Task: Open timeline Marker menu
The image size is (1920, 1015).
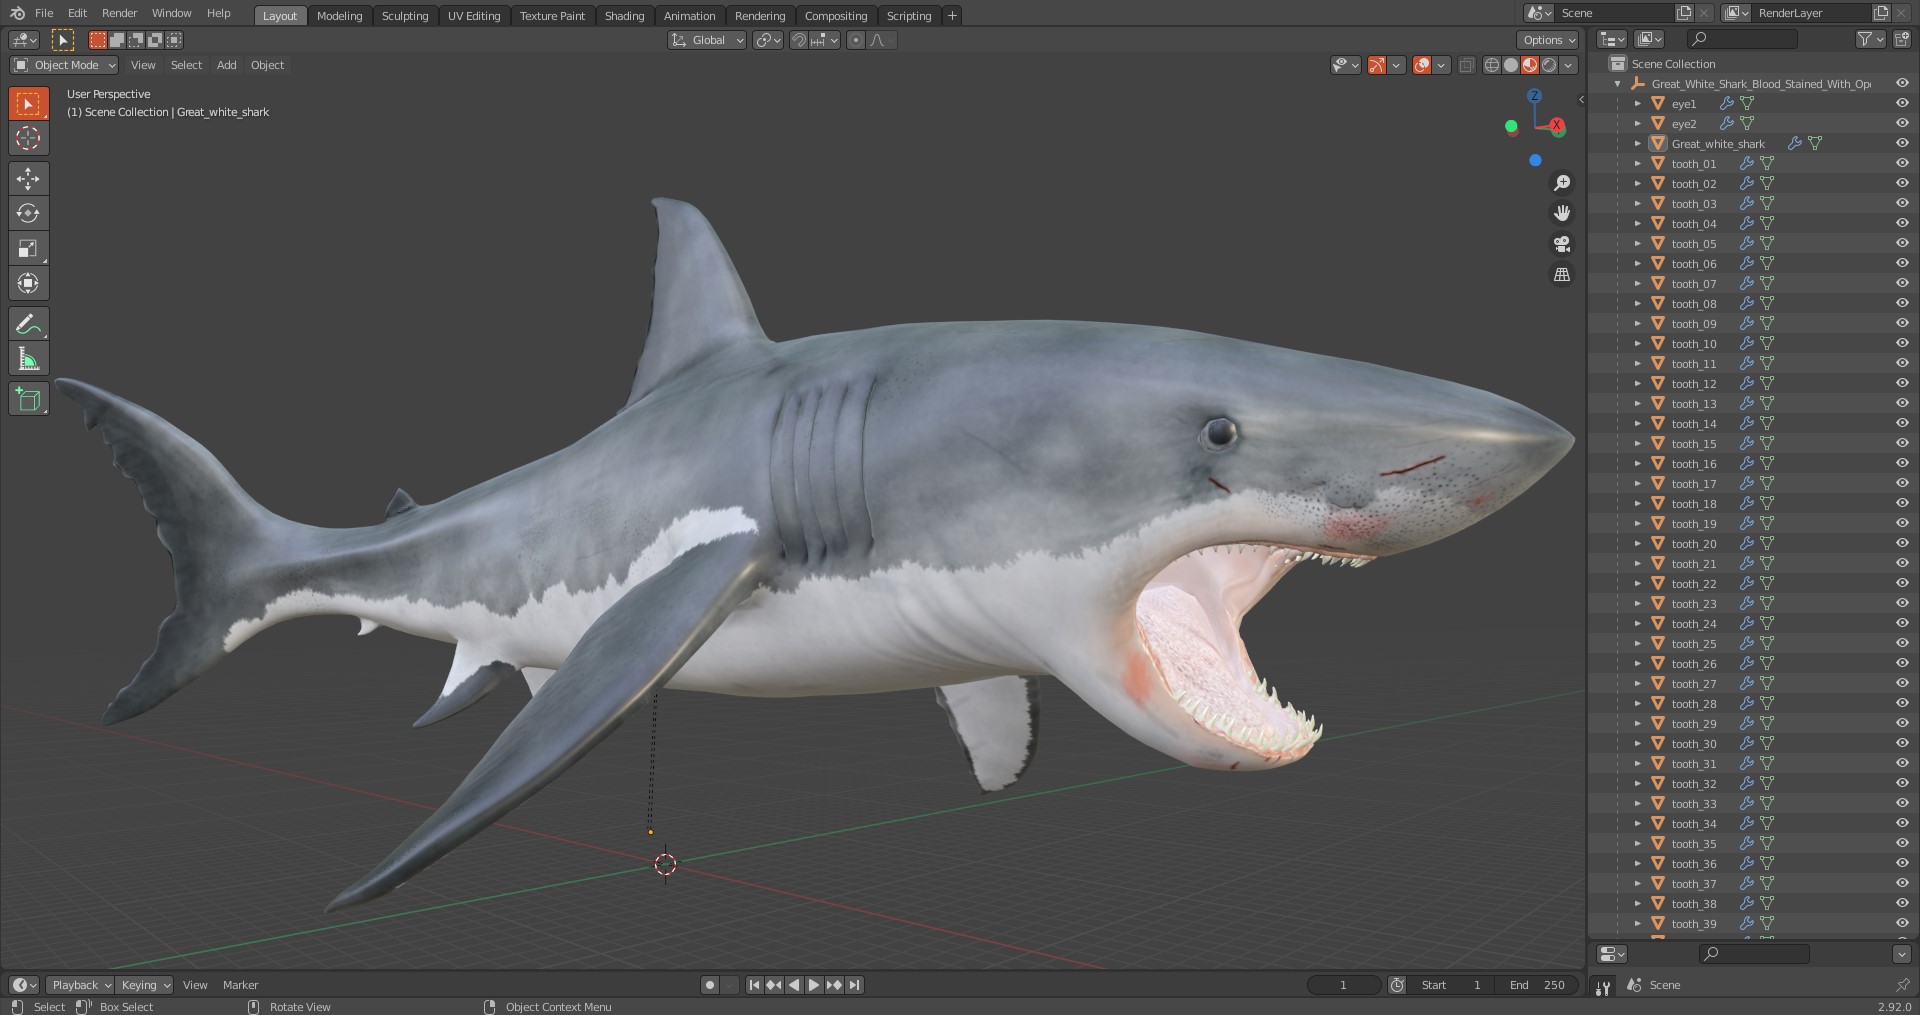Action: (240, 985)
